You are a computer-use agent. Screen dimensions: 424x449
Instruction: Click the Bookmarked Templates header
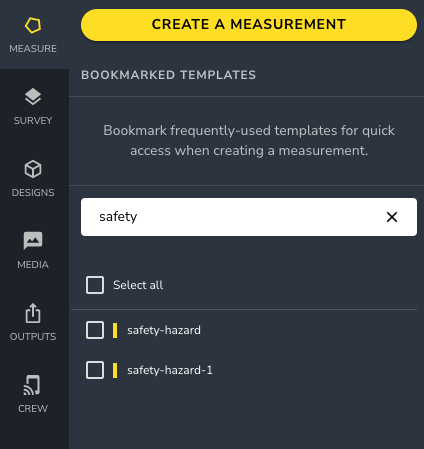(169, 75)
